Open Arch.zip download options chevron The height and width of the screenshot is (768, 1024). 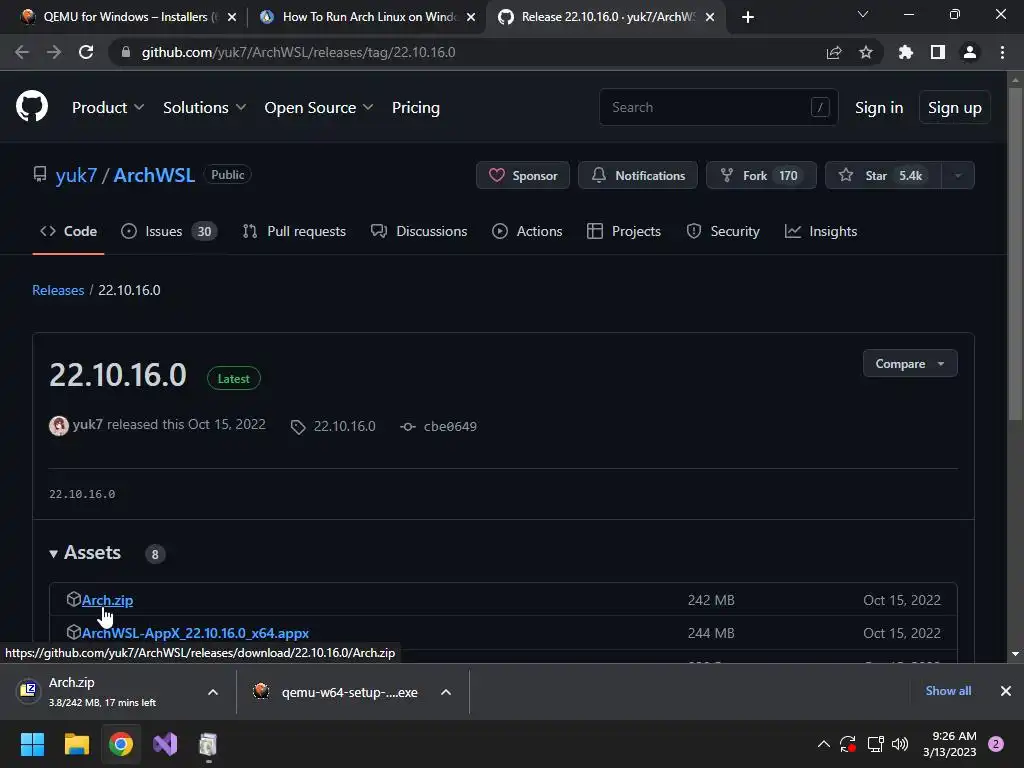pyautogui.click(x=213, y=692)
